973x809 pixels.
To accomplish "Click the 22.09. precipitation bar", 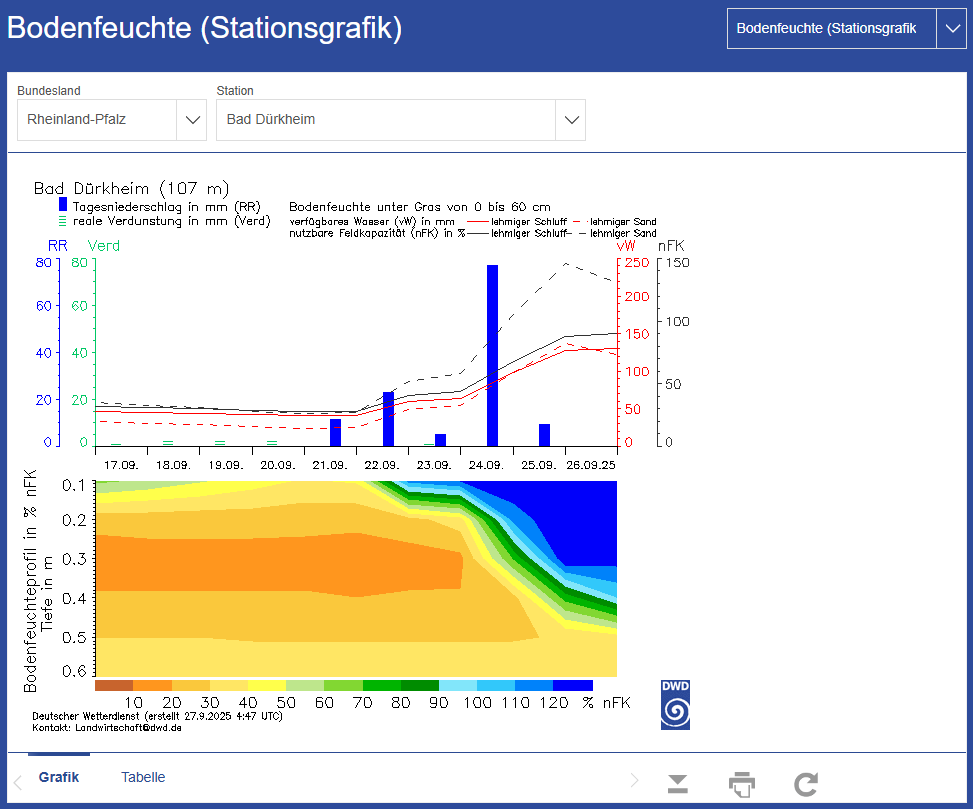I will click(x=388, y=419).
